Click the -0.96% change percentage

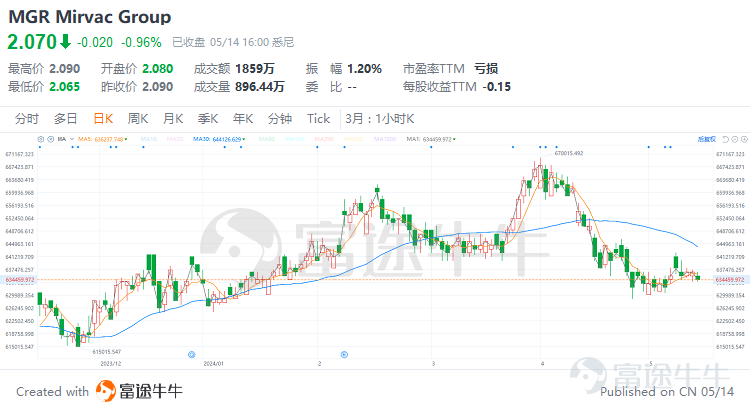(141, 43)
